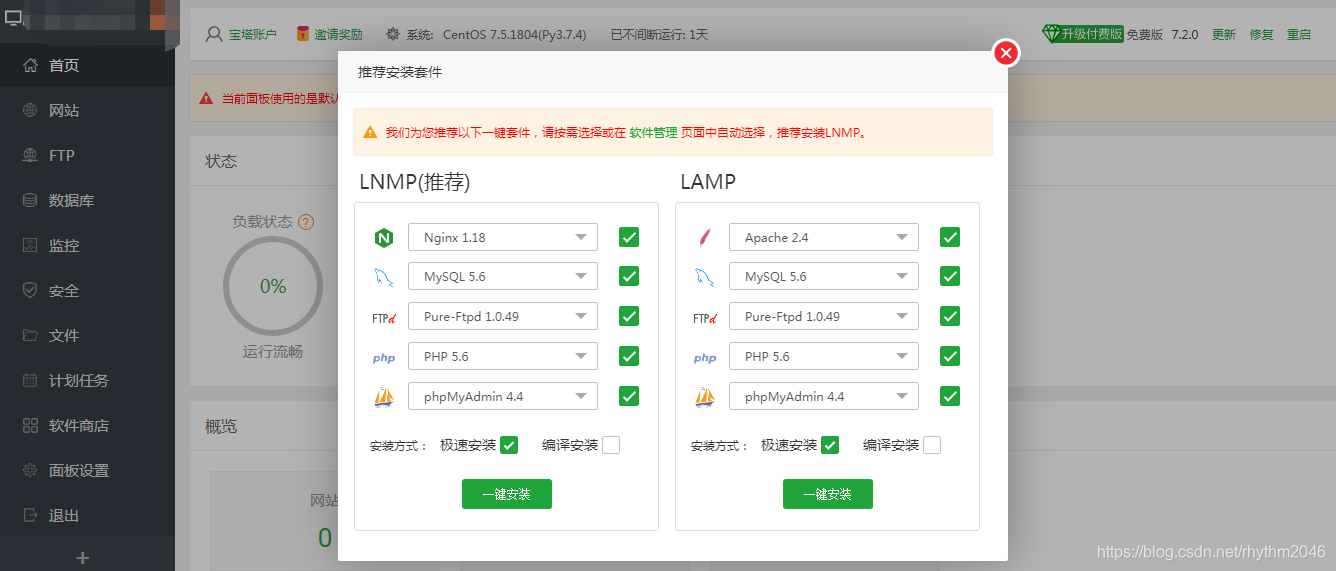
Task: Uncheck LNMP Pure-Ftpd checkbox
Action: (x=629, y=316)
